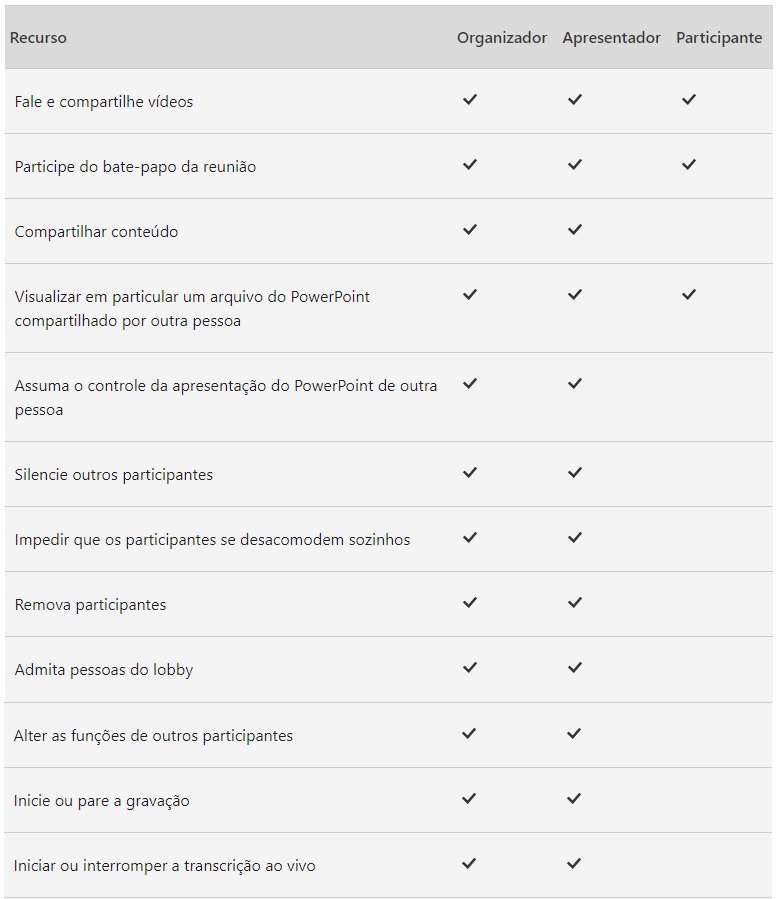
Task: Click the 'Silencie outros participantes' row label
Action: pyautogui.click(x=114, y=475)
